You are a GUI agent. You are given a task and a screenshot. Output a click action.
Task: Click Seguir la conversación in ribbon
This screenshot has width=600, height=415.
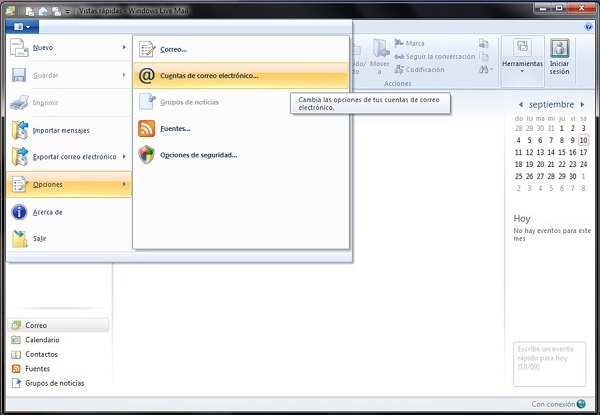click(x=435, y=57)
